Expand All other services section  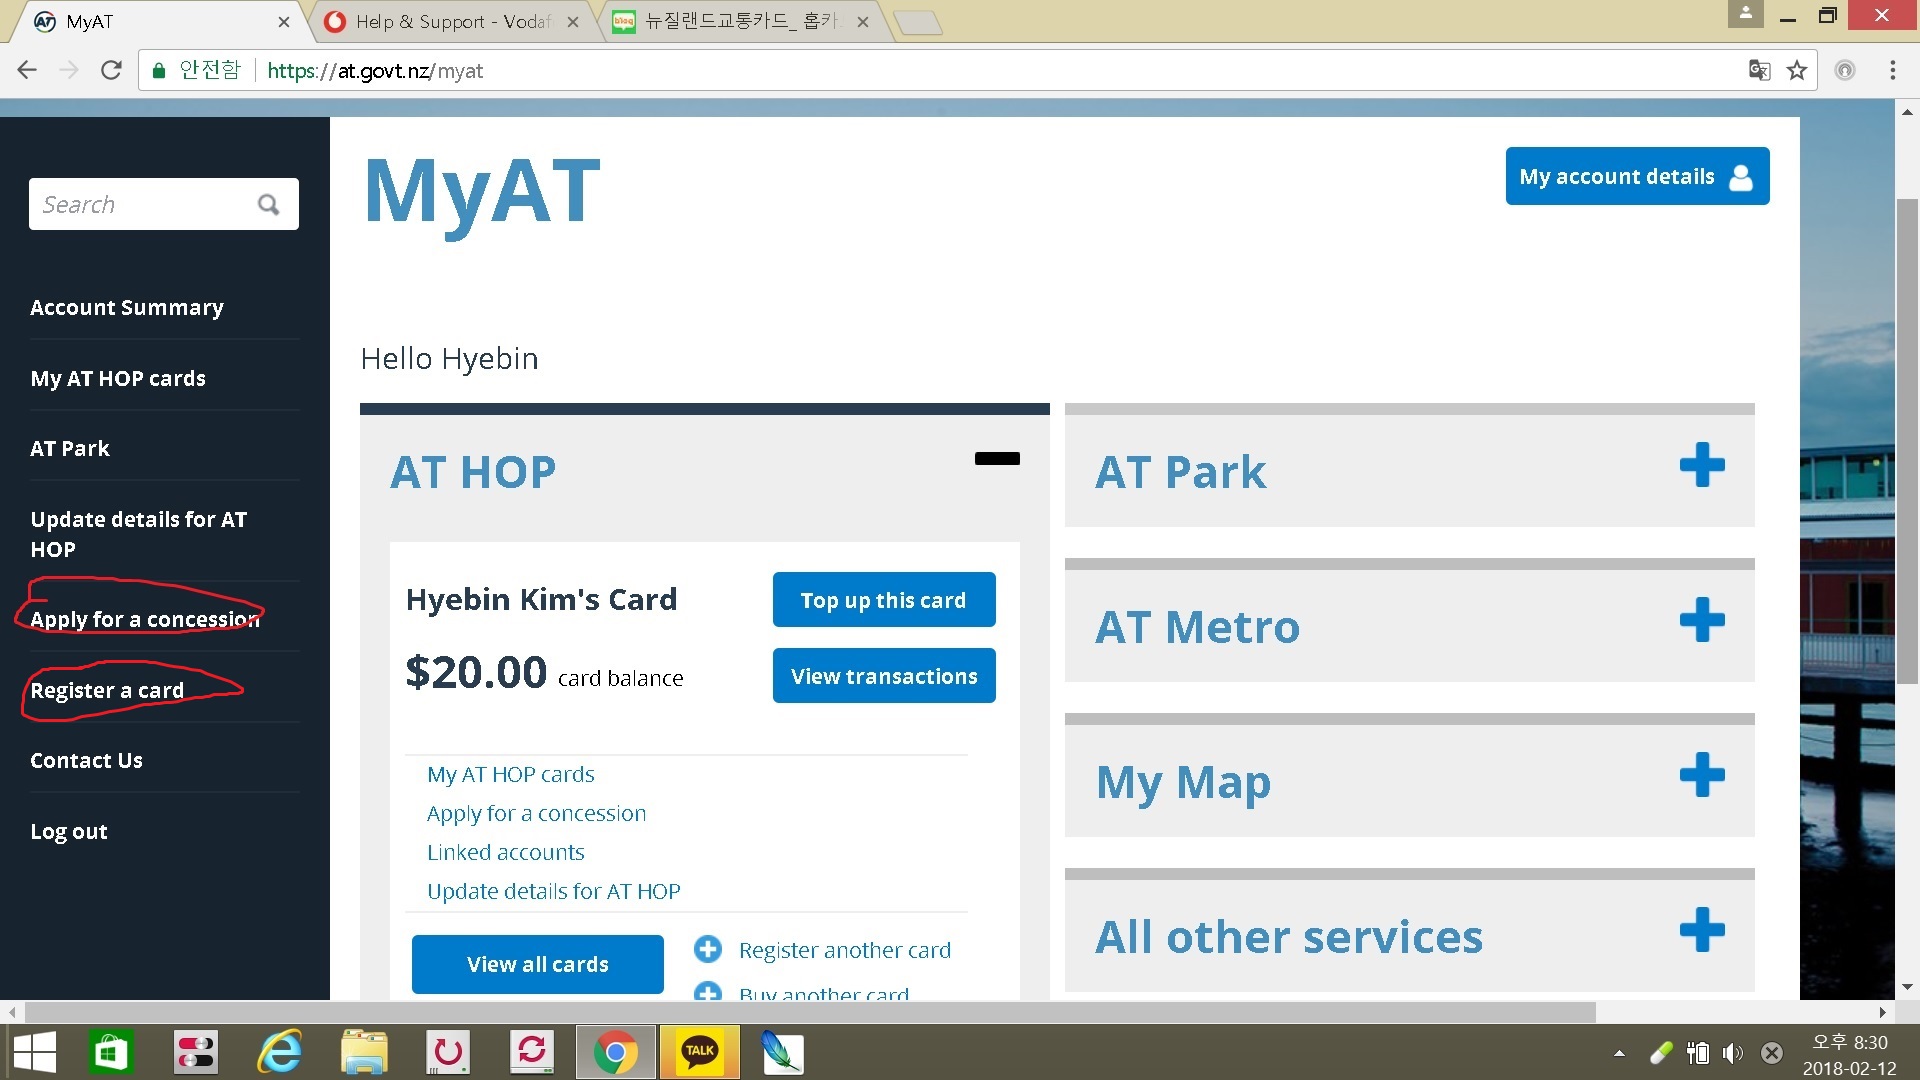(1701, 930)
